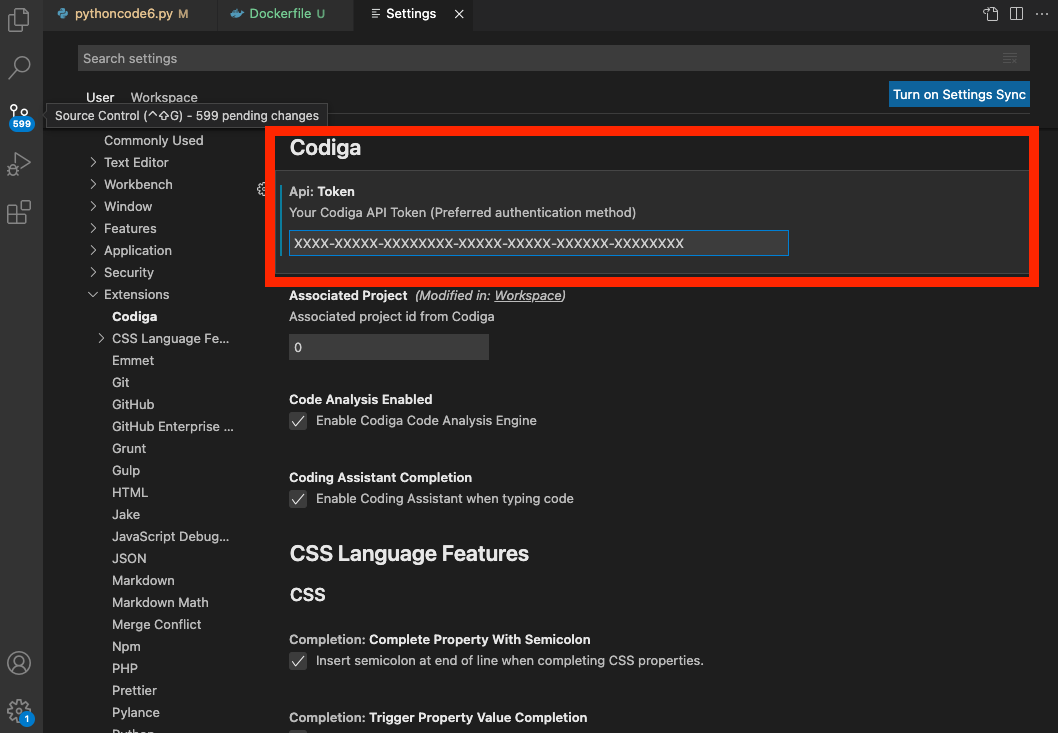Clear settings search filter icon
The height and width of the screenshot is (733, 1058).
pyautogui.click(x=1010, y=59)
